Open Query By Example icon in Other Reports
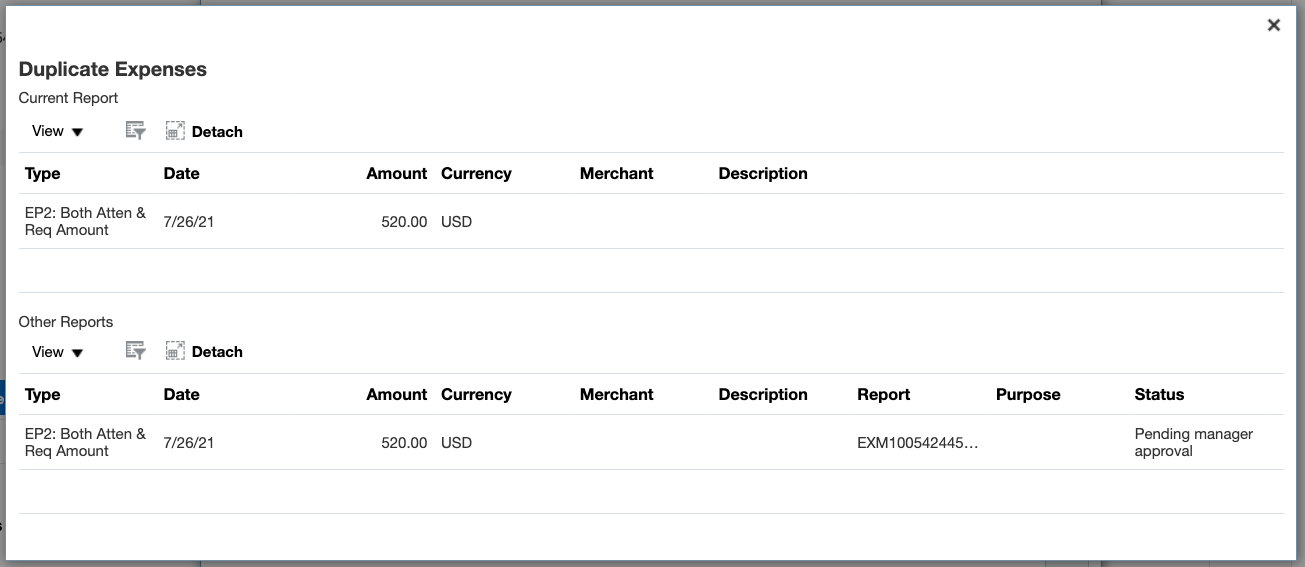 [x=136, y=351]
